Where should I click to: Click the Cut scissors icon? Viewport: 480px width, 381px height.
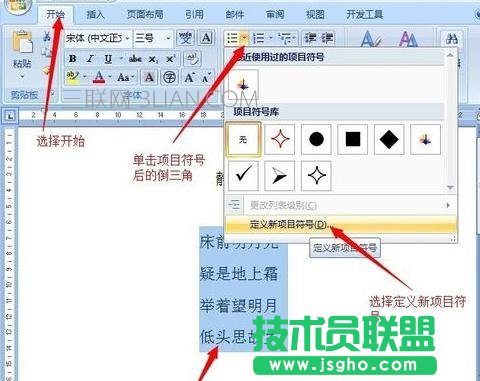(x=47, y=36)
